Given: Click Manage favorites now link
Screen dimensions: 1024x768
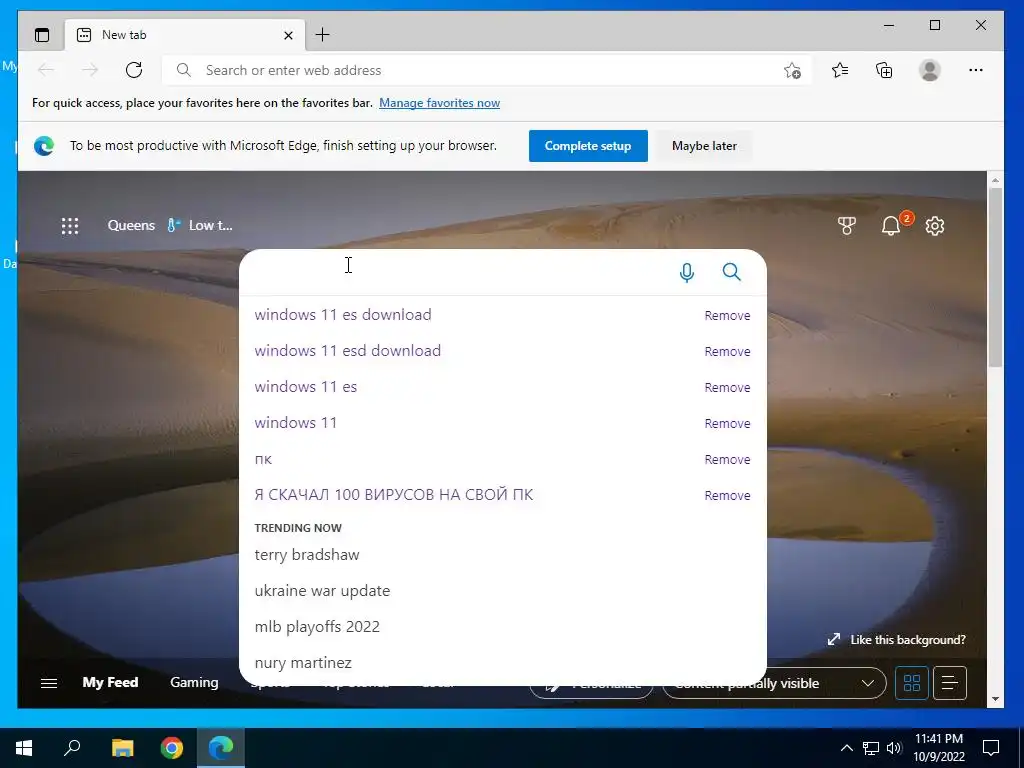Looking at the screenshot, I should click(x=440, y=103).
